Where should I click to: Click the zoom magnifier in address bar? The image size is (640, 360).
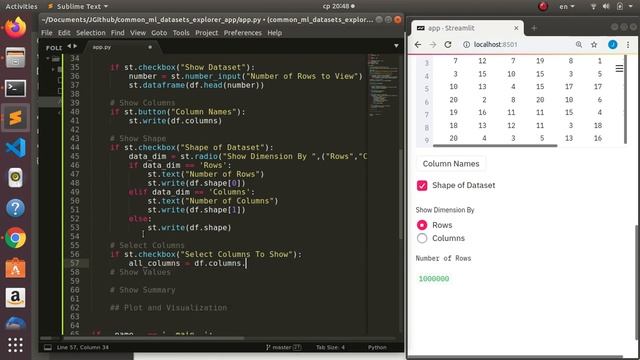pos(579,44)
